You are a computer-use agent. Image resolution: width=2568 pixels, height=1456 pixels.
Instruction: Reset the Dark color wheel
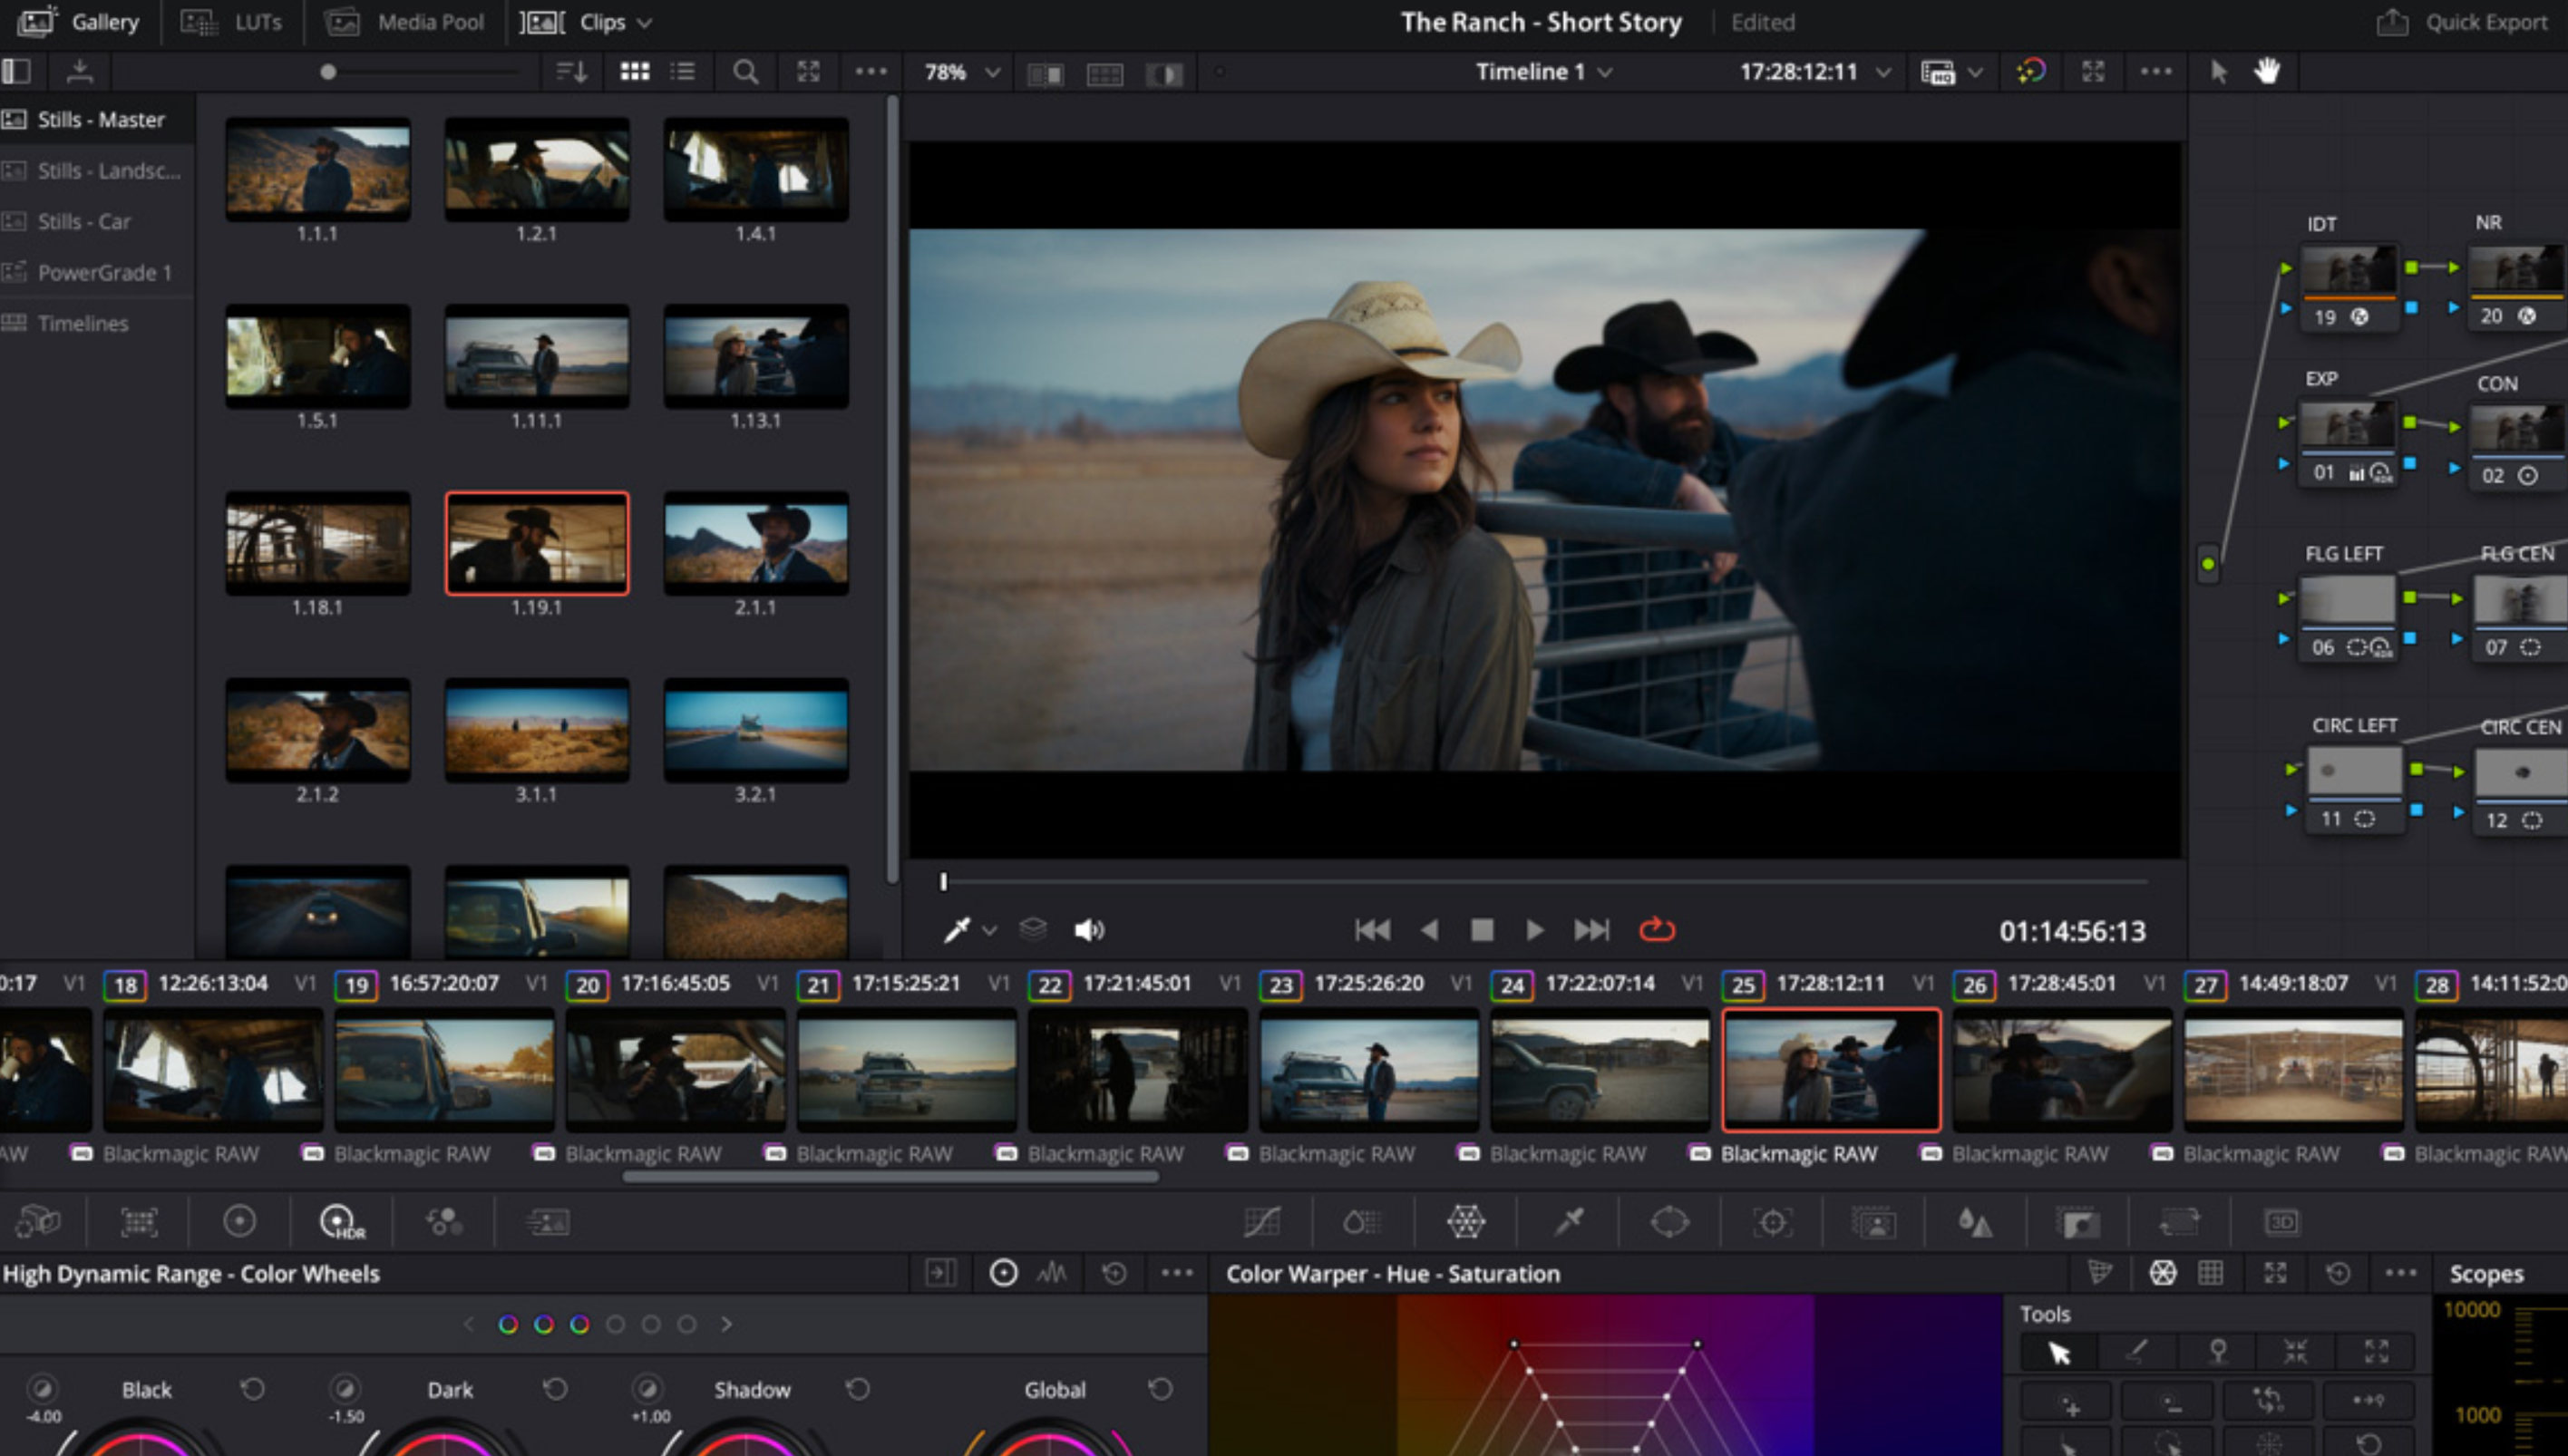(556, 1389)
